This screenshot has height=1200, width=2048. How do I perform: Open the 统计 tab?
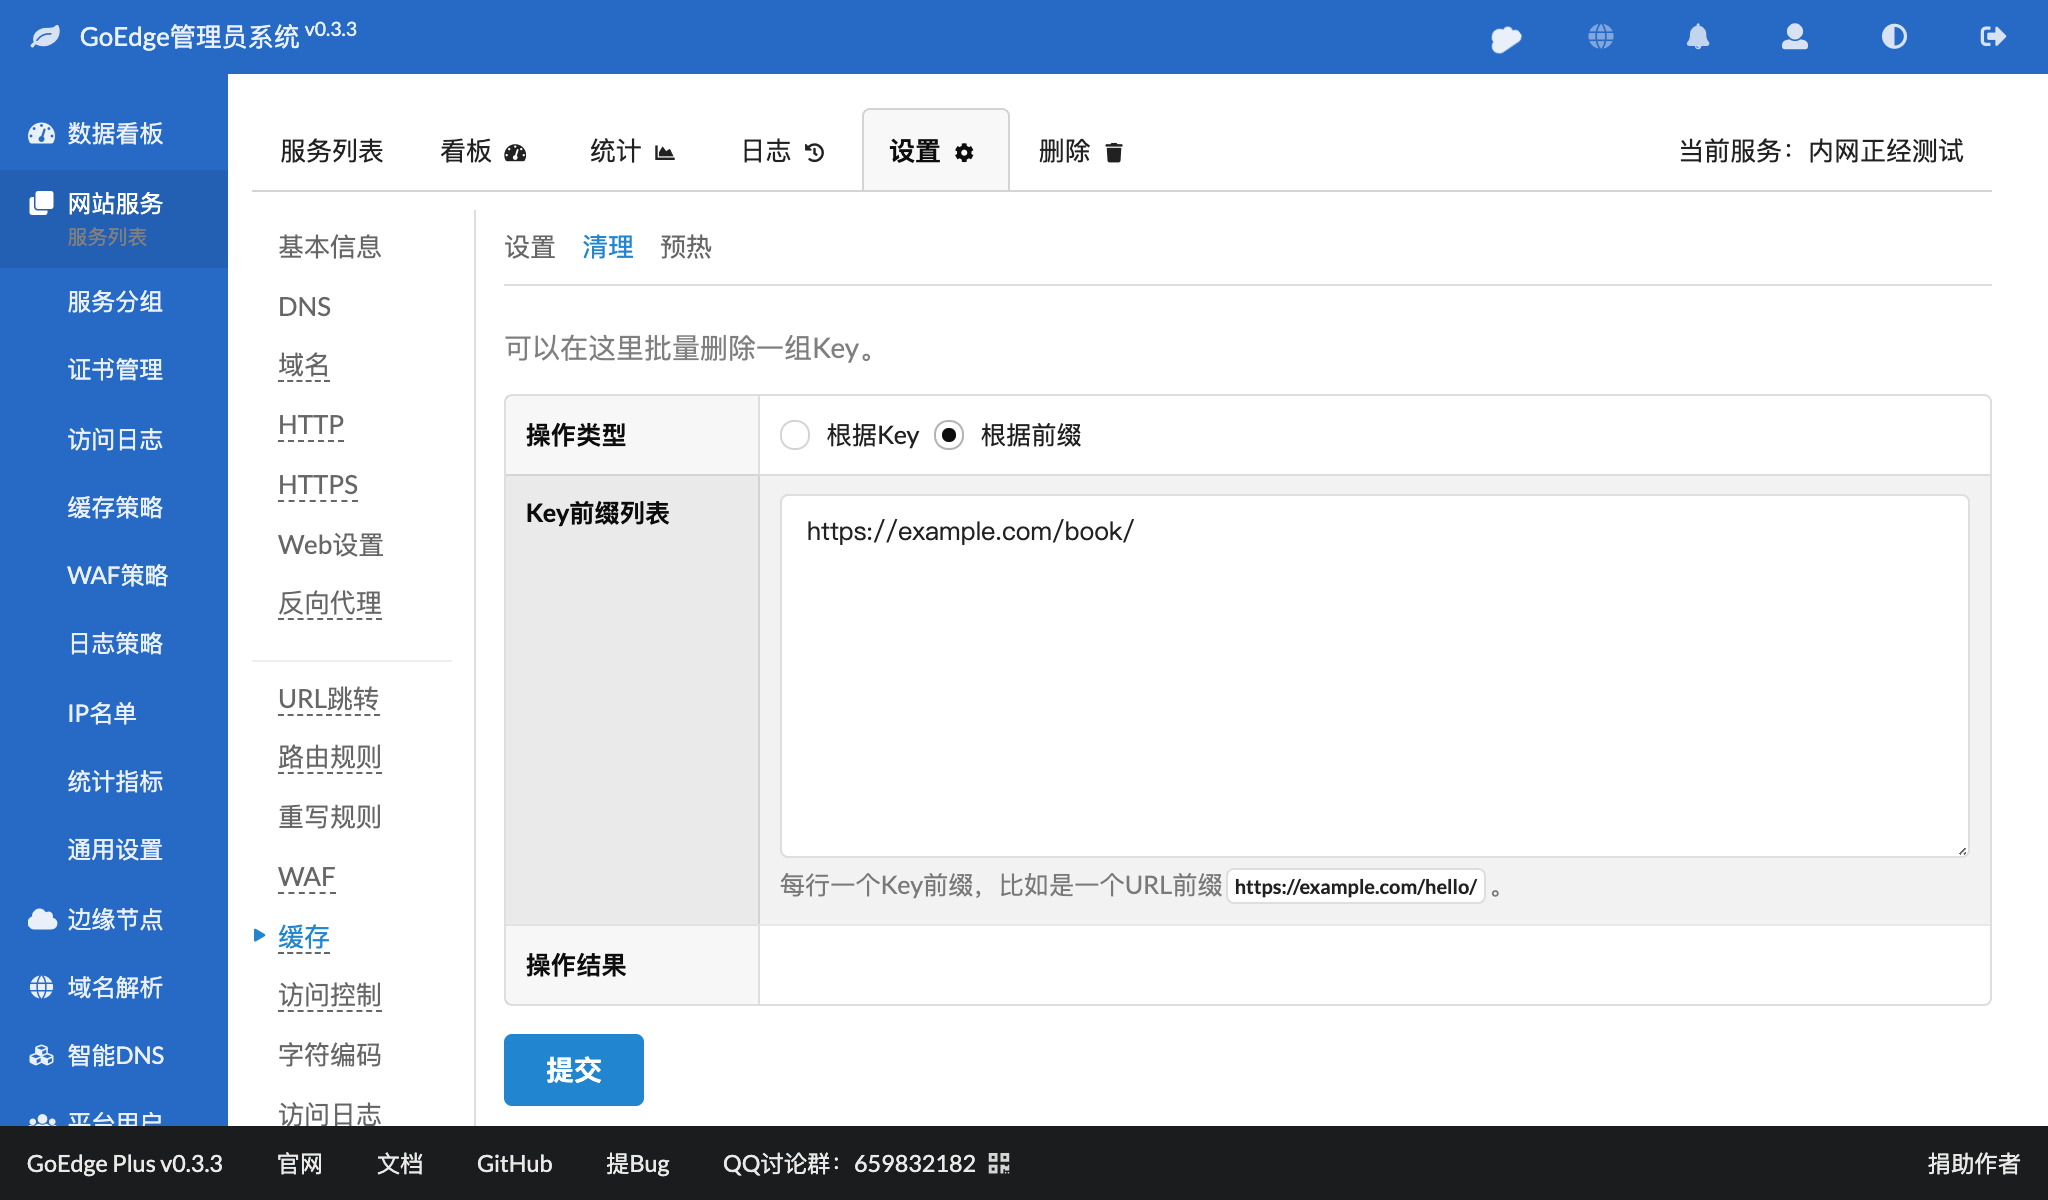tap(633, 151)
